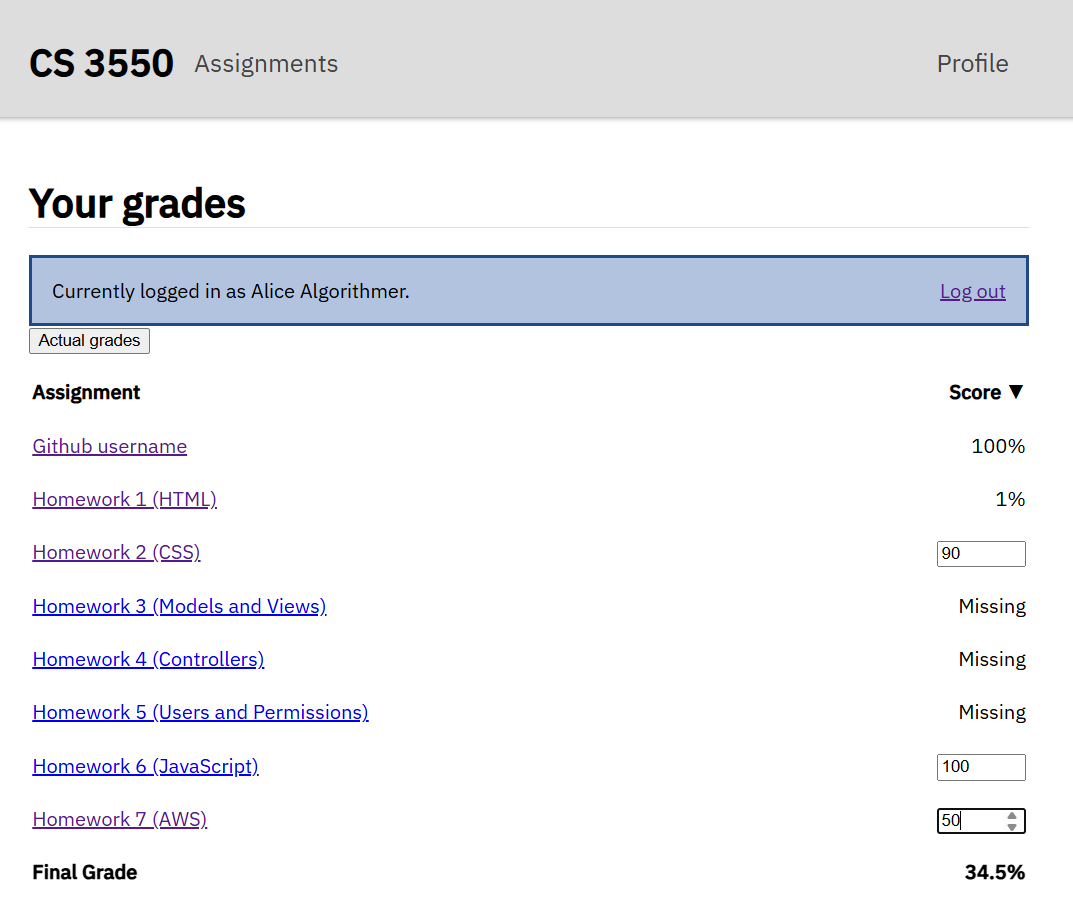Click the decrement arrow on Homework 7 score
Image resolution: width=1073 pixels, height=923 pixels.
click(1012, 827)
